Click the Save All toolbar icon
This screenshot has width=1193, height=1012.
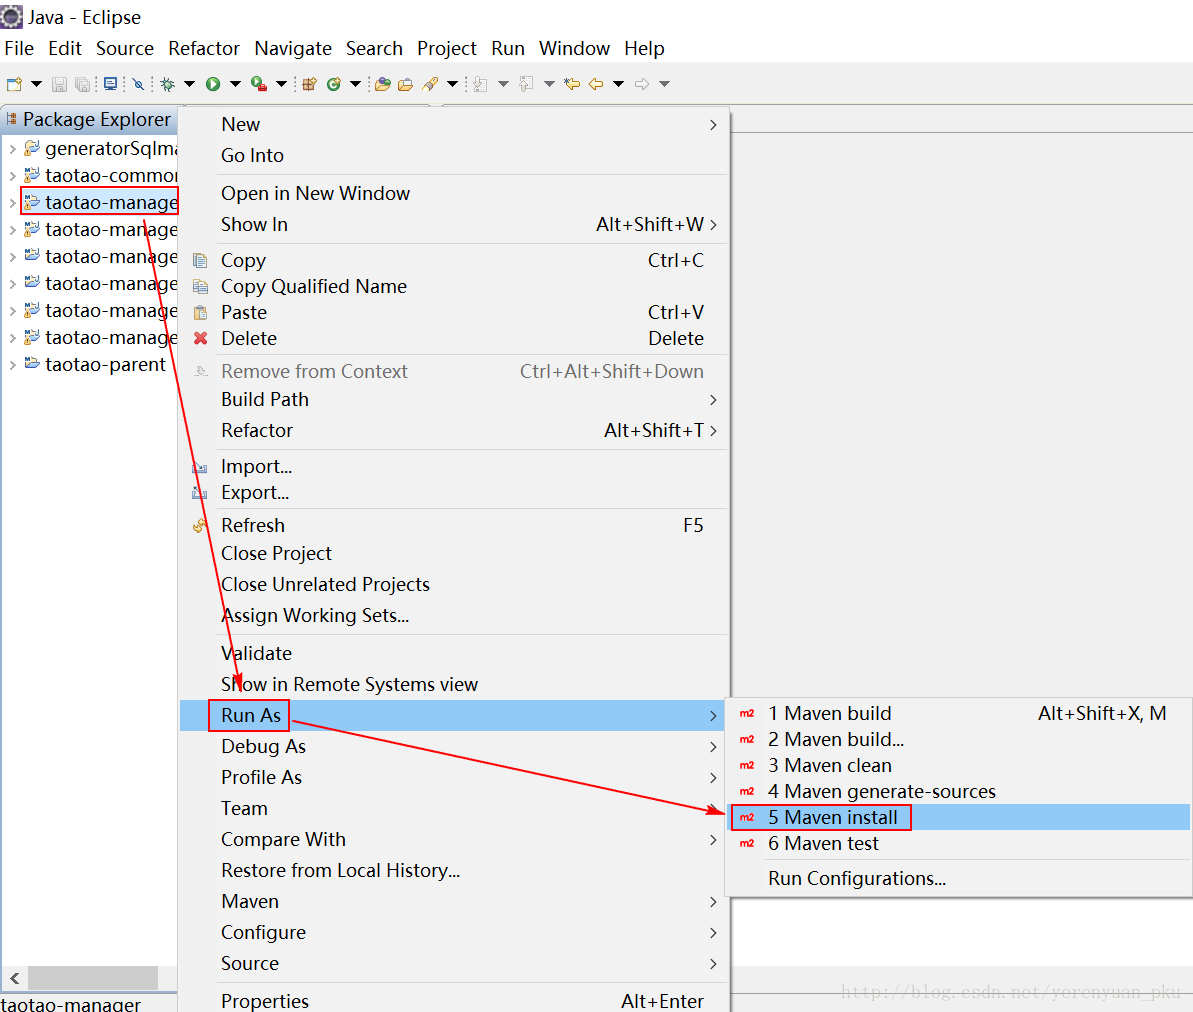(82, 84)
